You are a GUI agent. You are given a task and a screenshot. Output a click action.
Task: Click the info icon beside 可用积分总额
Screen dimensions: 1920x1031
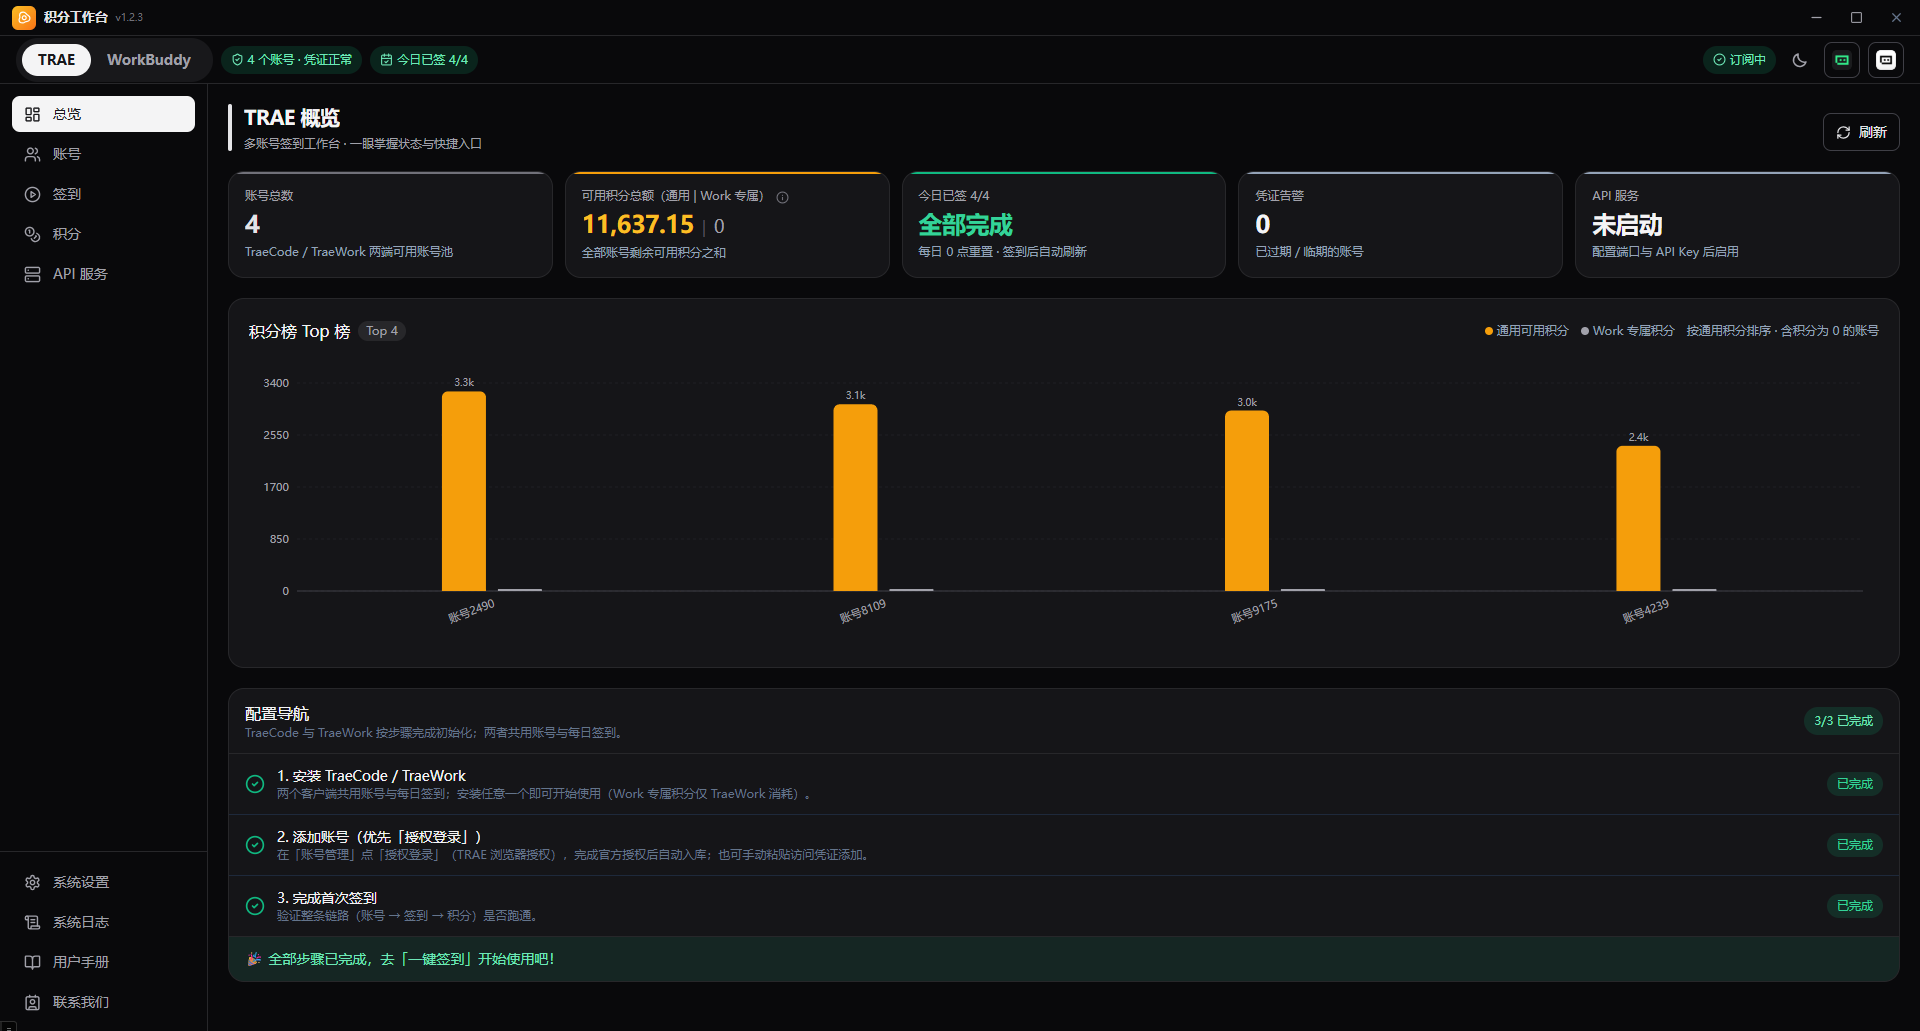tap(783, 197)
